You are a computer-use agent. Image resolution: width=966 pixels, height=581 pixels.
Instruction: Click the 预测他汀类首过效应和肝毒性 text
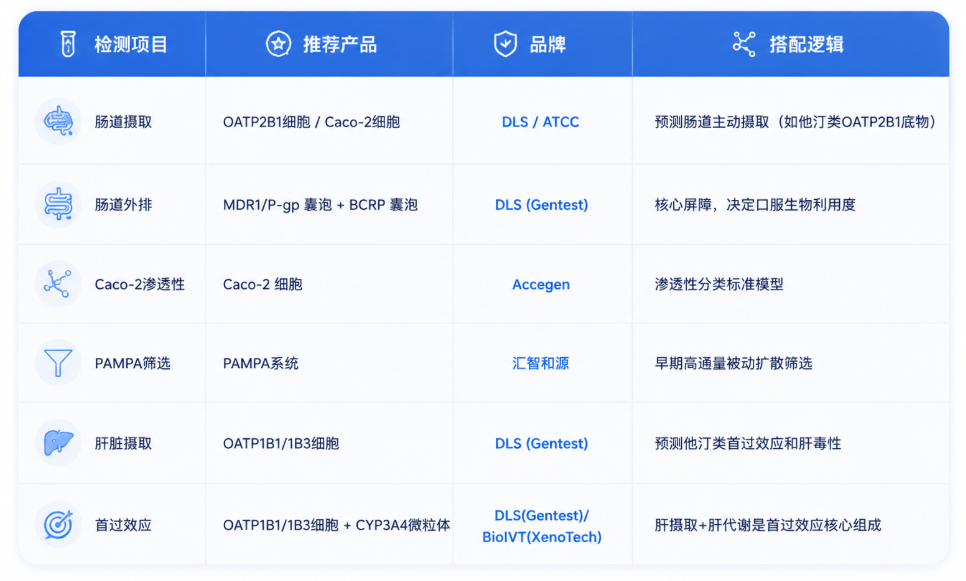748,443
